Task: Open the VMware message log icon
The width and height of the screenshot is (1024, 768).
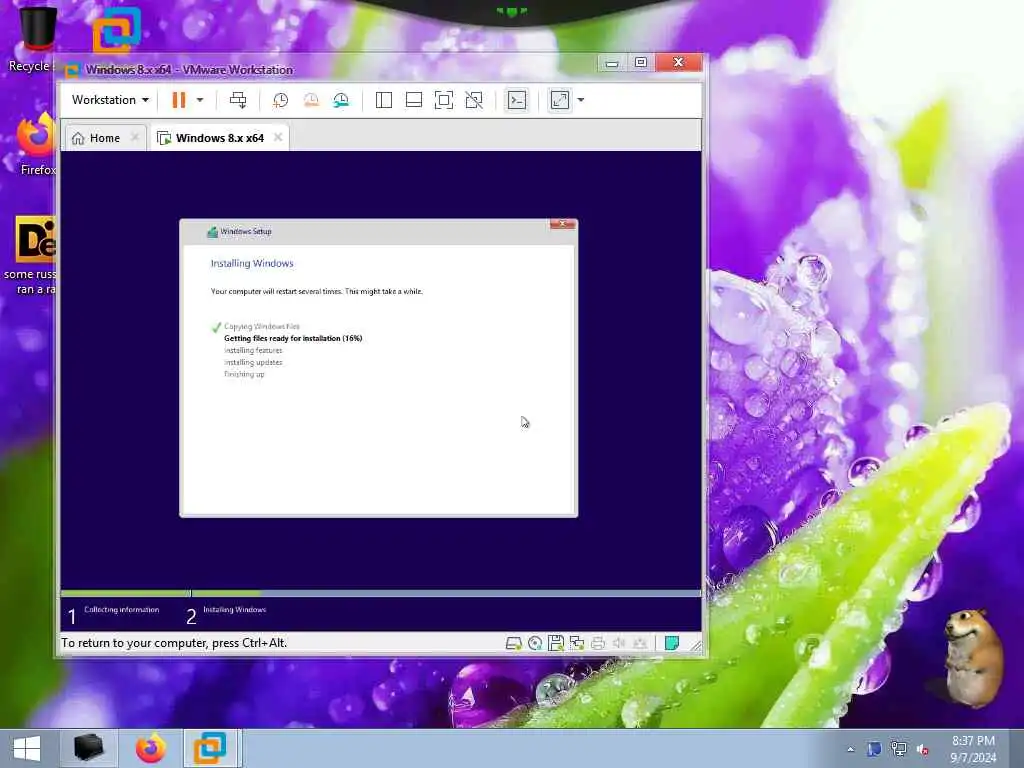Action: (671, 643)
